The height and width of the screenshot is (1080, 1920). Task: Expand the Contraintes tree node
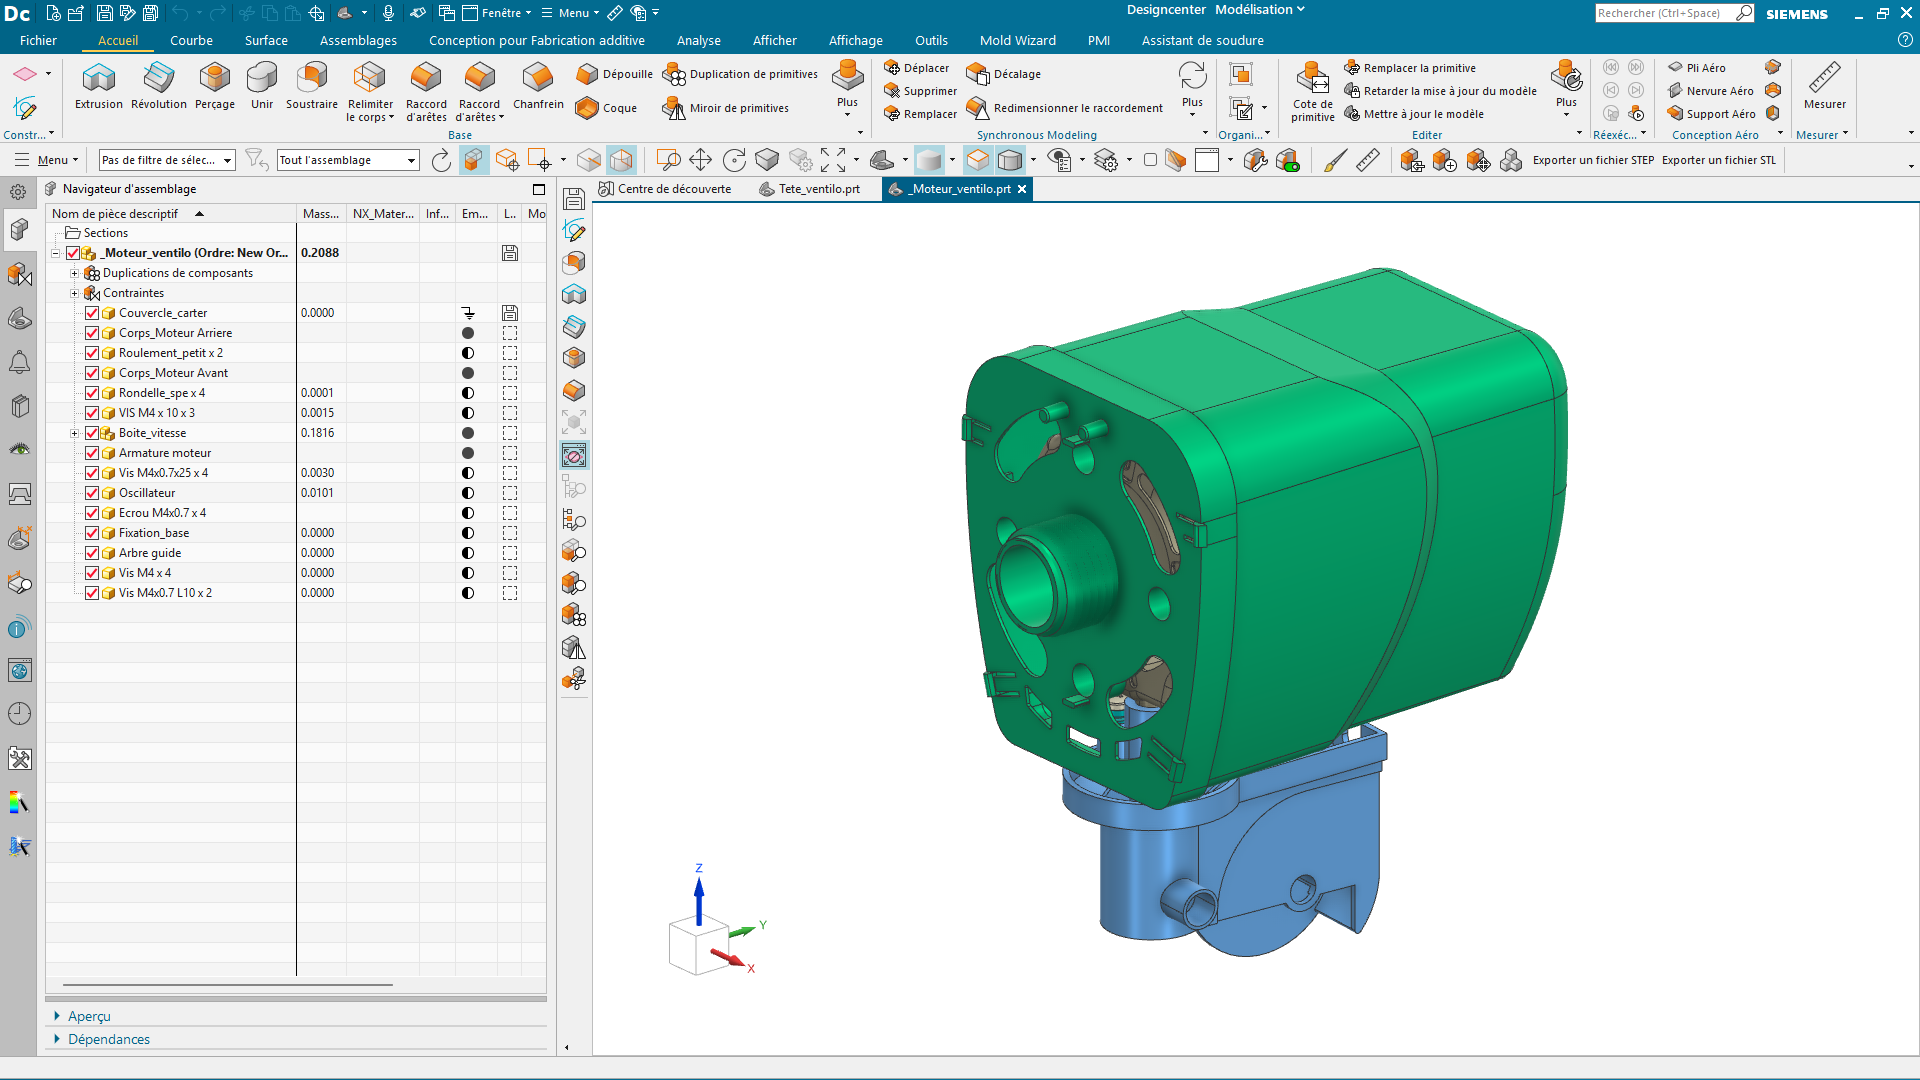tap(74, 293)
